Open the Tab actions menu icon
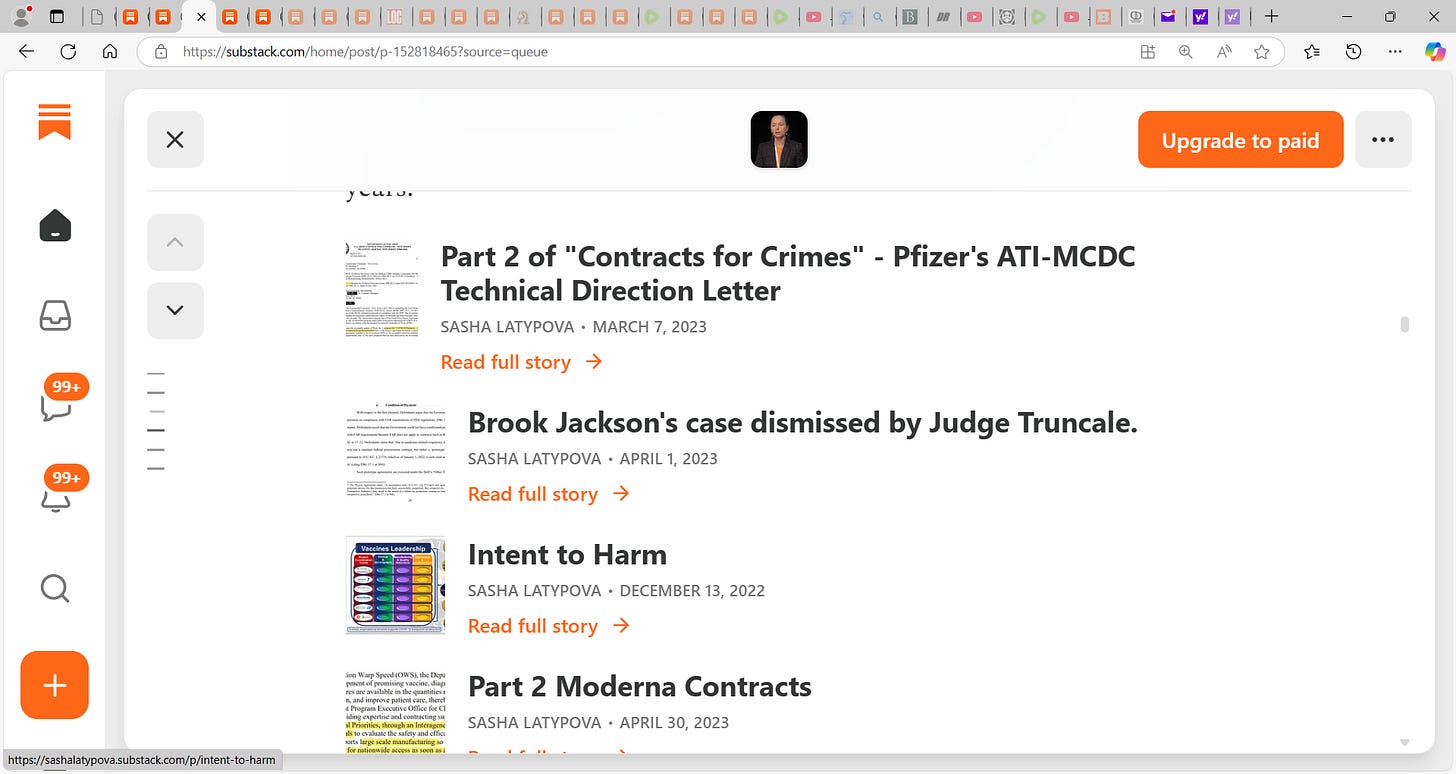The width and height of the screenshot is (1456, 774). (x=57, y=17)
